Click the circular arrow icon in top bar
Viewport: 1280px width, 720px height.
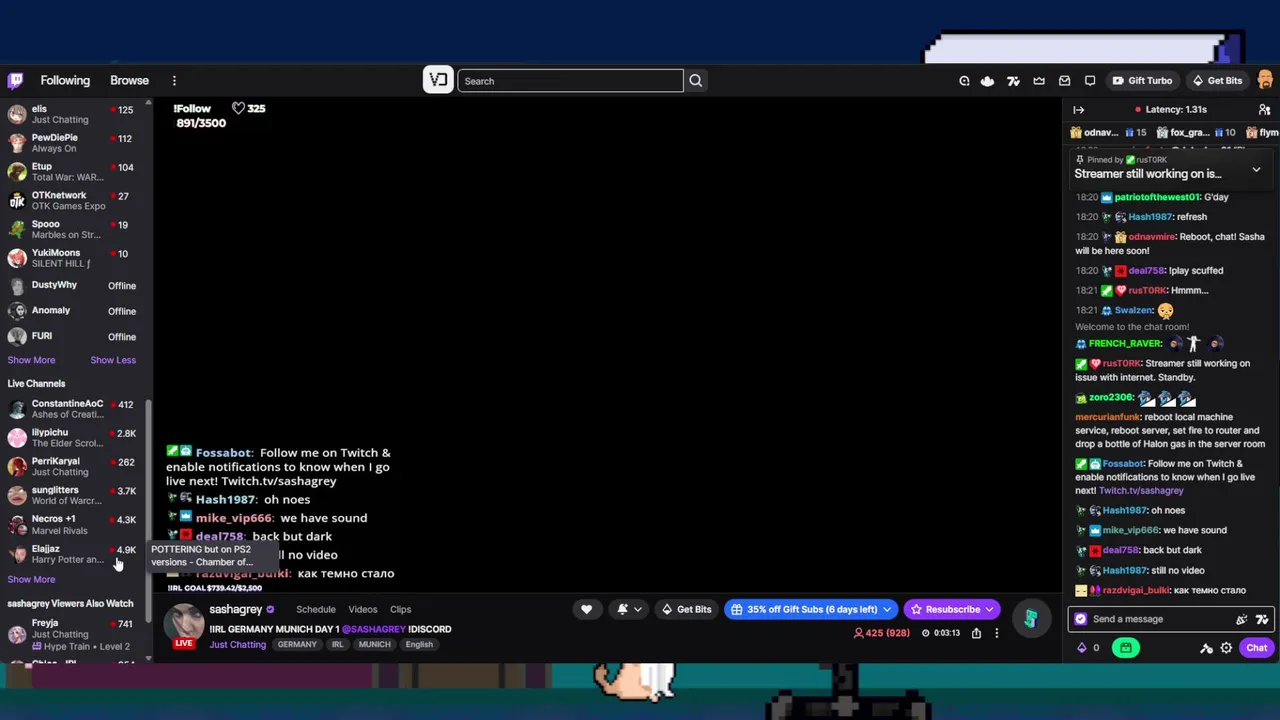point(964,81)
